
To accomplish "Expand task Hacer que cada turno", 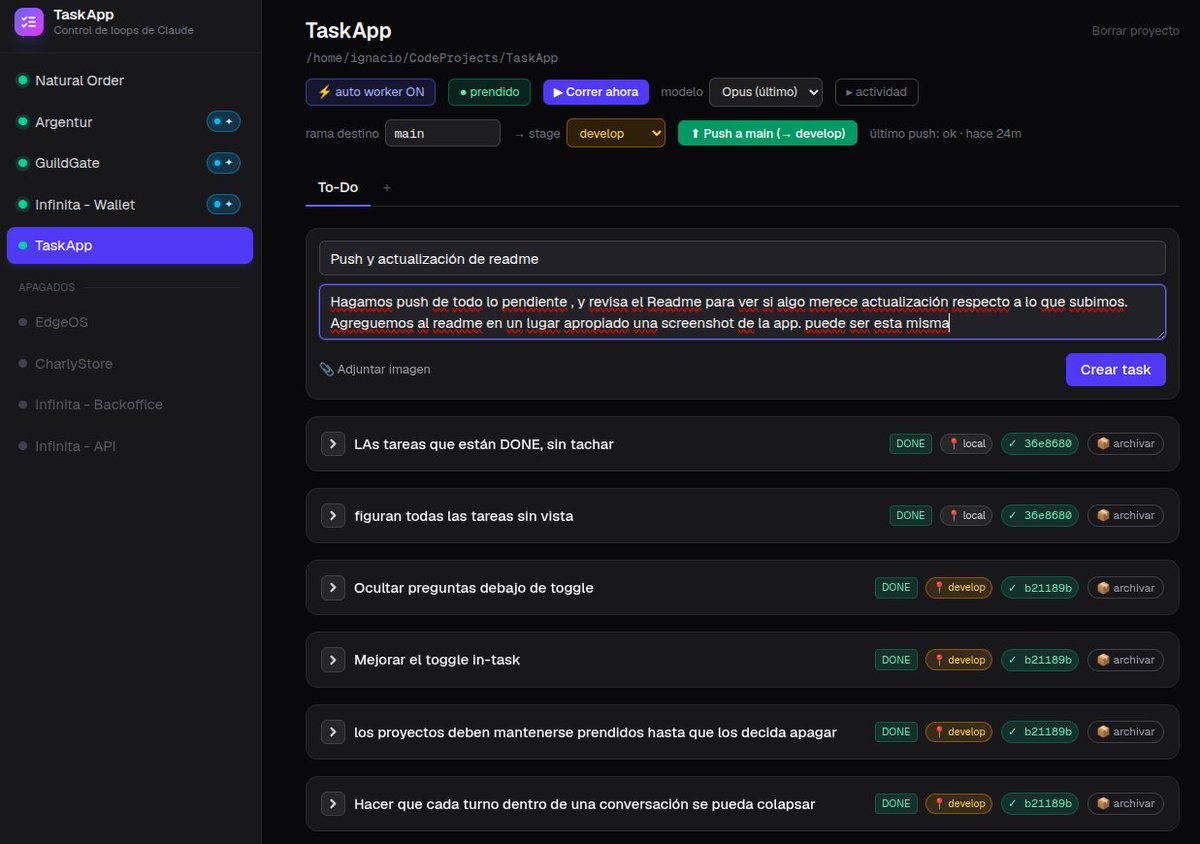I will pos(333,804).
